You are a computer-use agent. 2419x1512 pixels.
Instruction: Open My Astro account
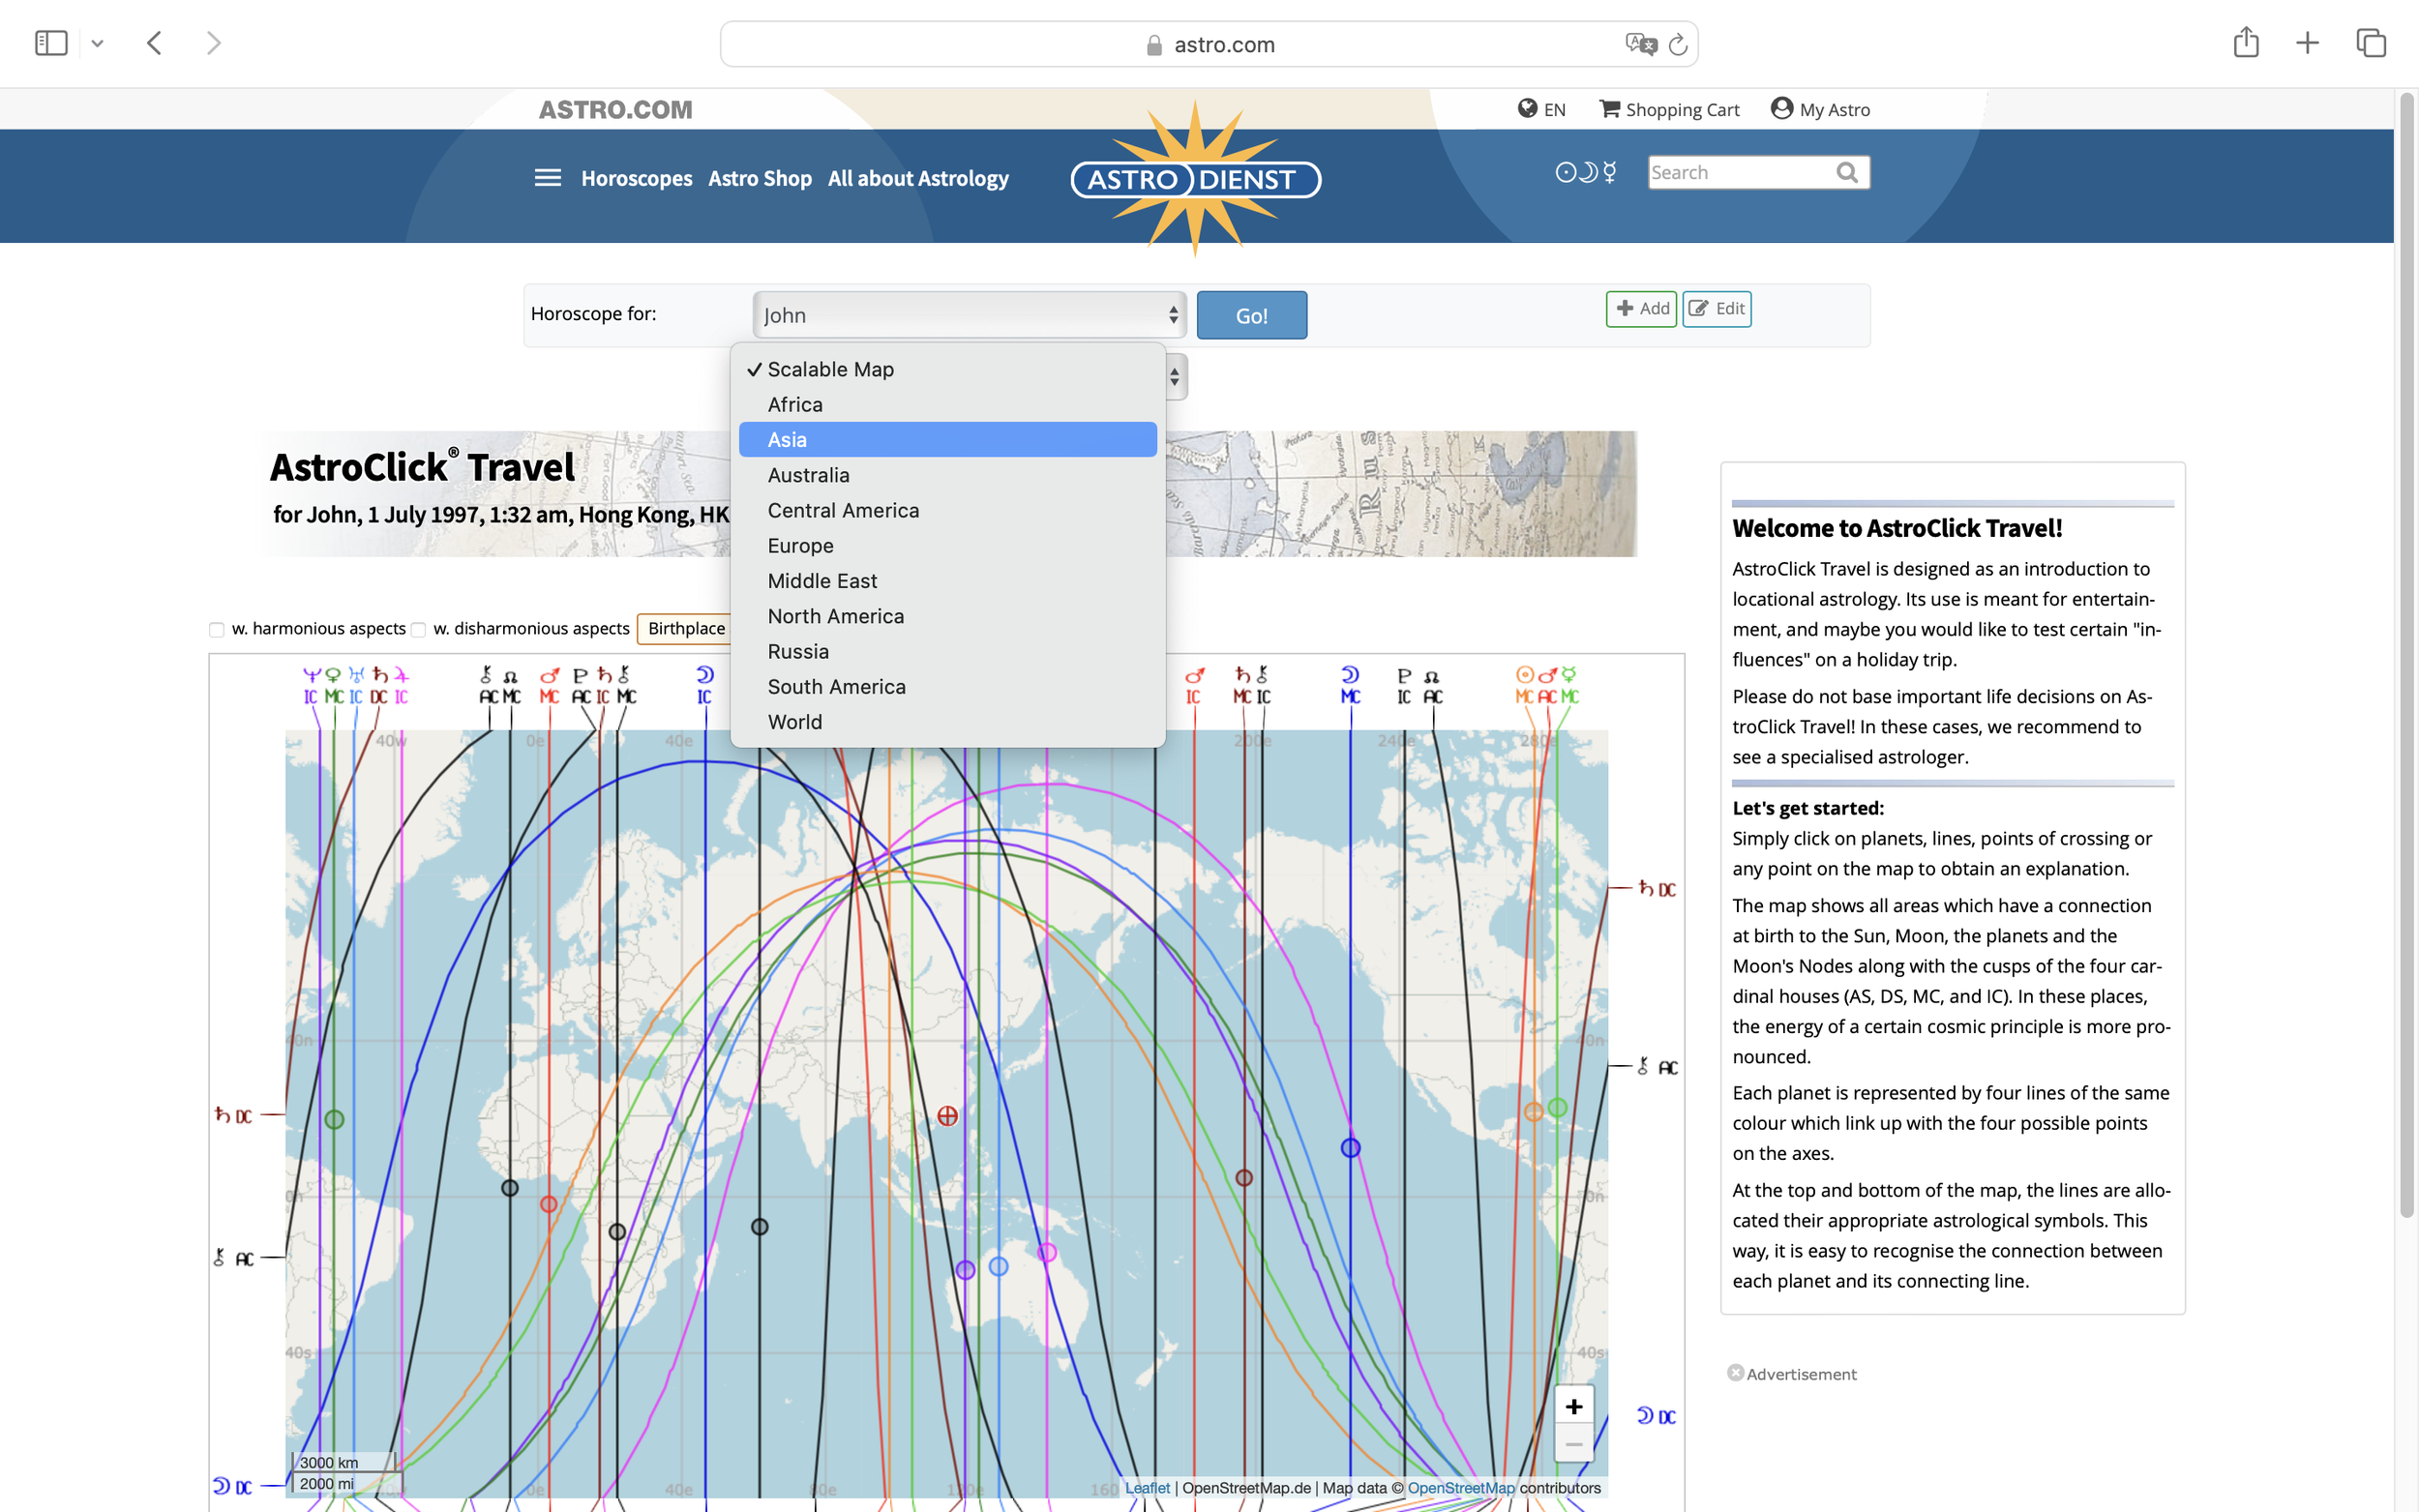click(1820, 109)
